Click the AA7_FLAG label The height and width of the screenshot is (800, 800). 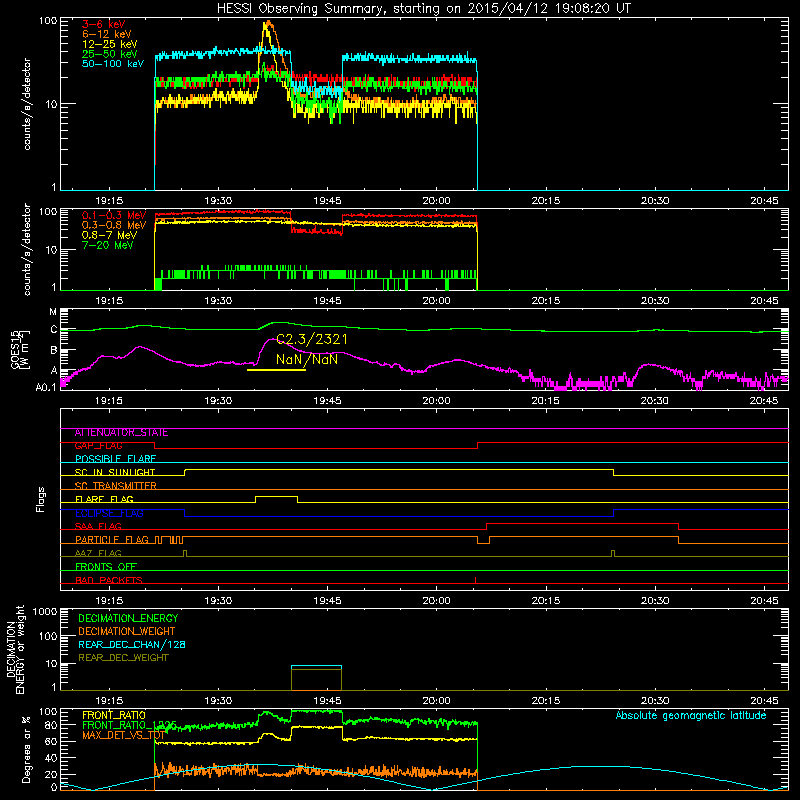[98, 553]
